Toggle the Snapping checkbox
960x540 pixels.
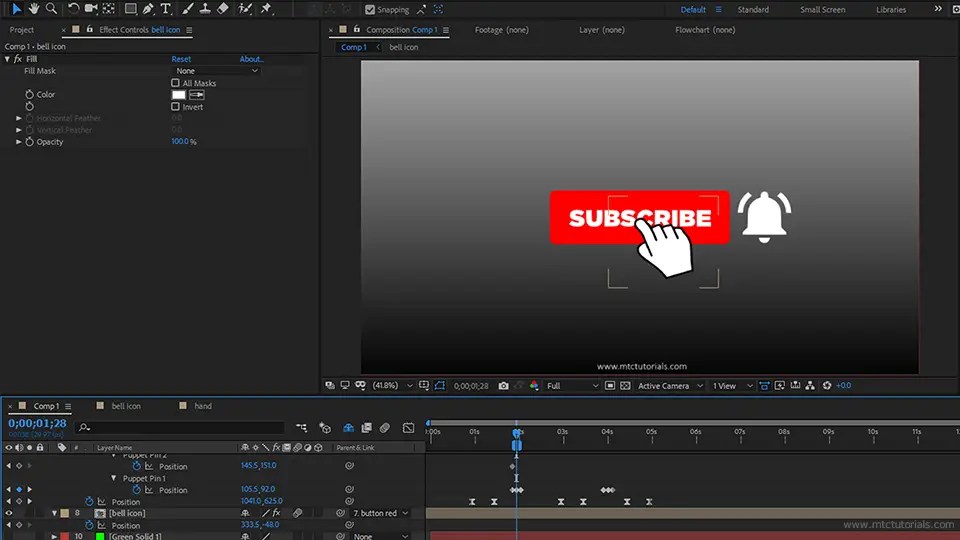pos(370,10)
